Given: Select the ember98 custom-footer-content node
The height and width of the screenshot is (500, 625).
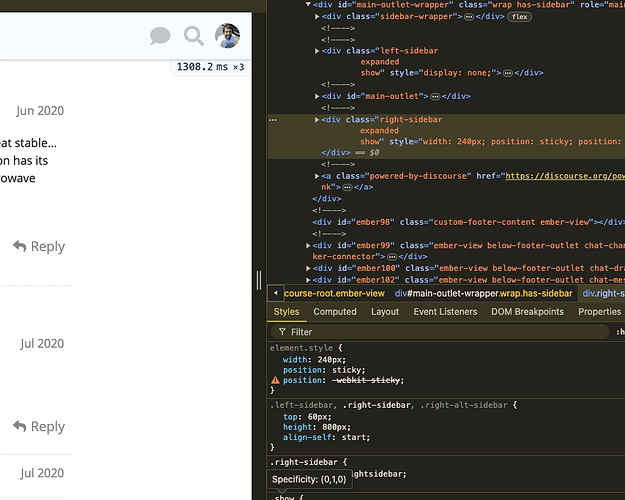Looking at the screenshot, I should (x=468, y=222).
